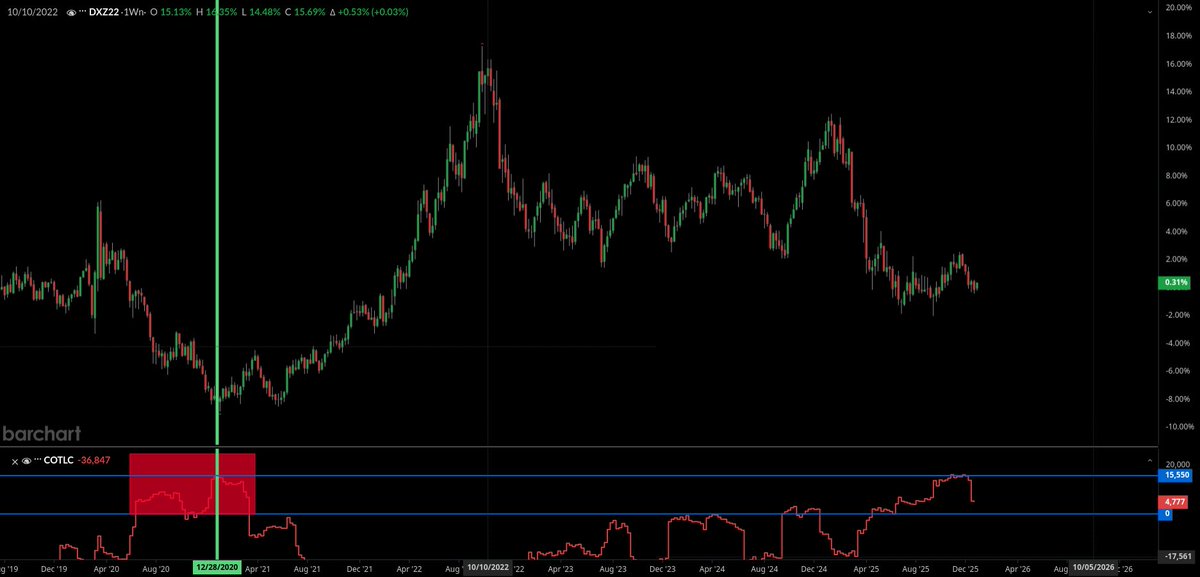The height and width of the screenshot is (577, 1200).
Task: Click the DXZ22 symbol label
Action: (105, 11)
